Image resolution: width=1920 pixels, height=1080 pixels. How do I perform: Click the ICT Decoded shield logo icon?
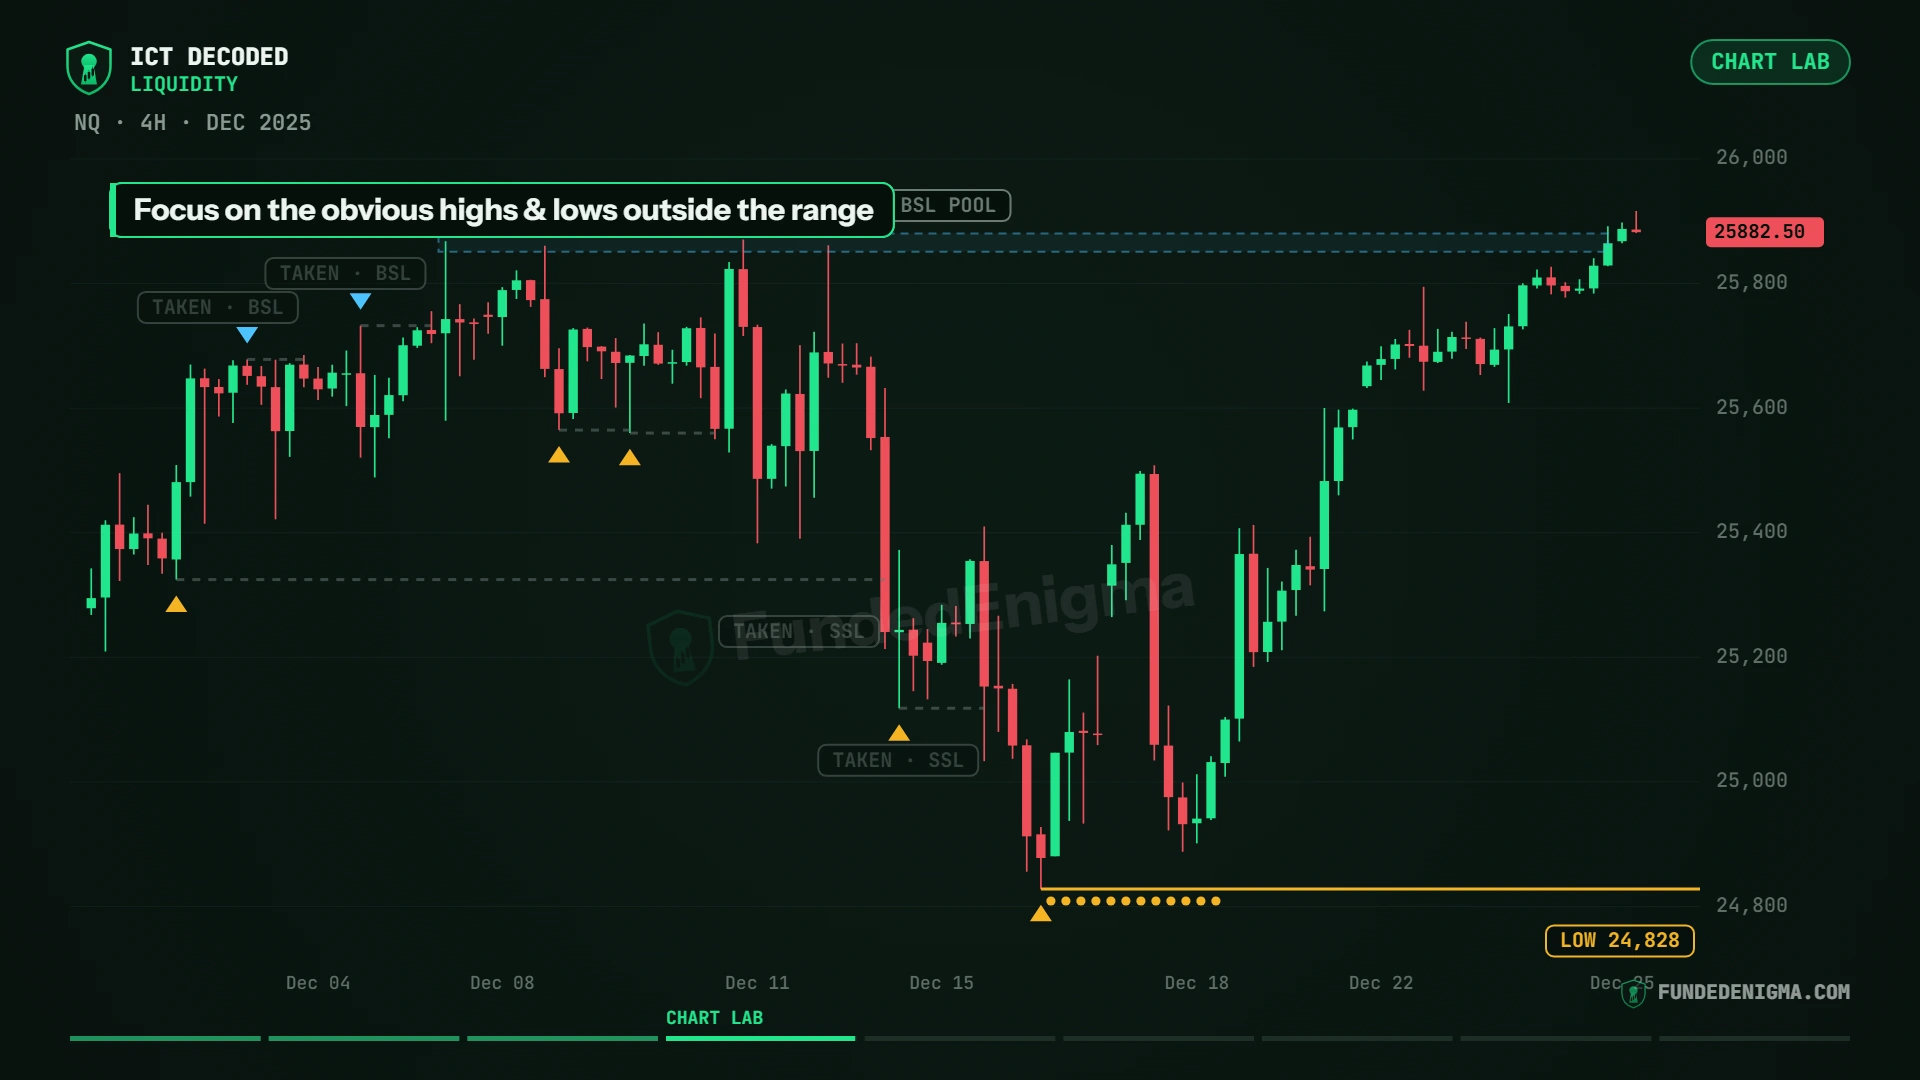(x=89, y=68)
